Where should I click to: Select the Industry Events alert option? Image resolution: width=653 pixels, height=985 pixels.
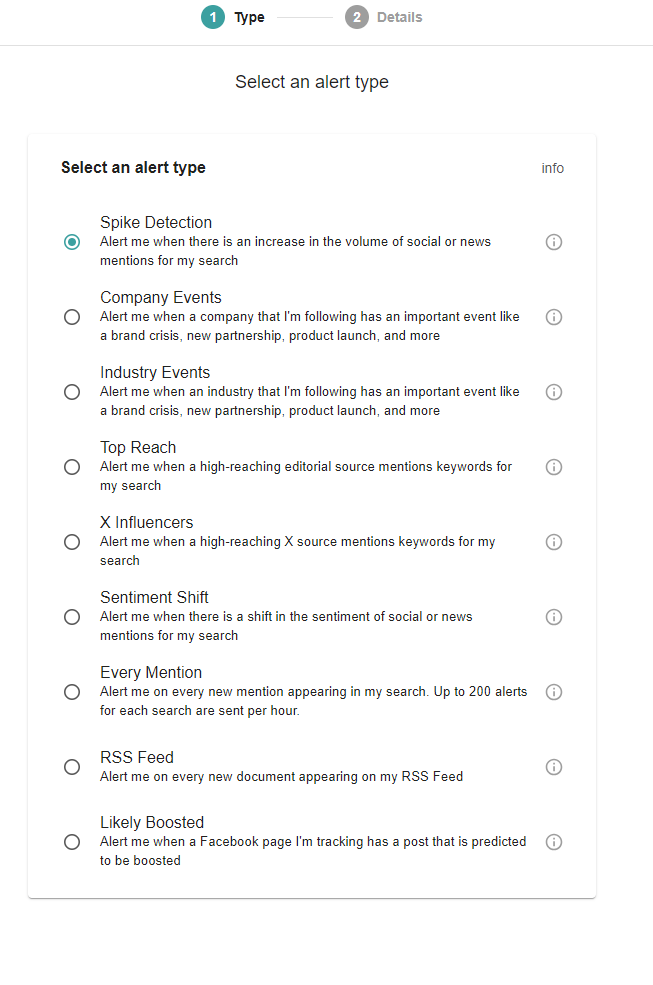pos(72,392)
